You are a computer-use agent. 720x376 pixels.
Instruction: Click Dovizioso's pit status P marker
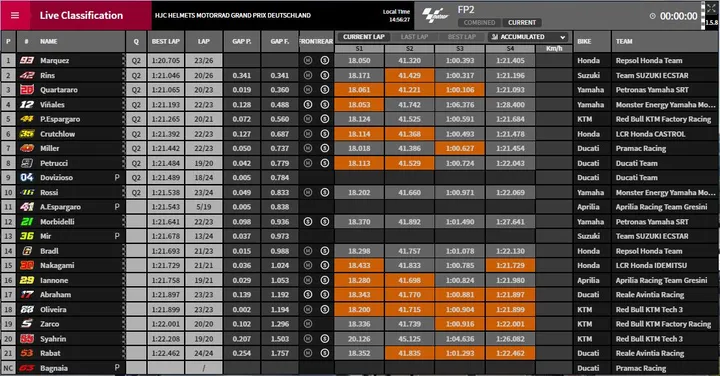coord(117,177)
